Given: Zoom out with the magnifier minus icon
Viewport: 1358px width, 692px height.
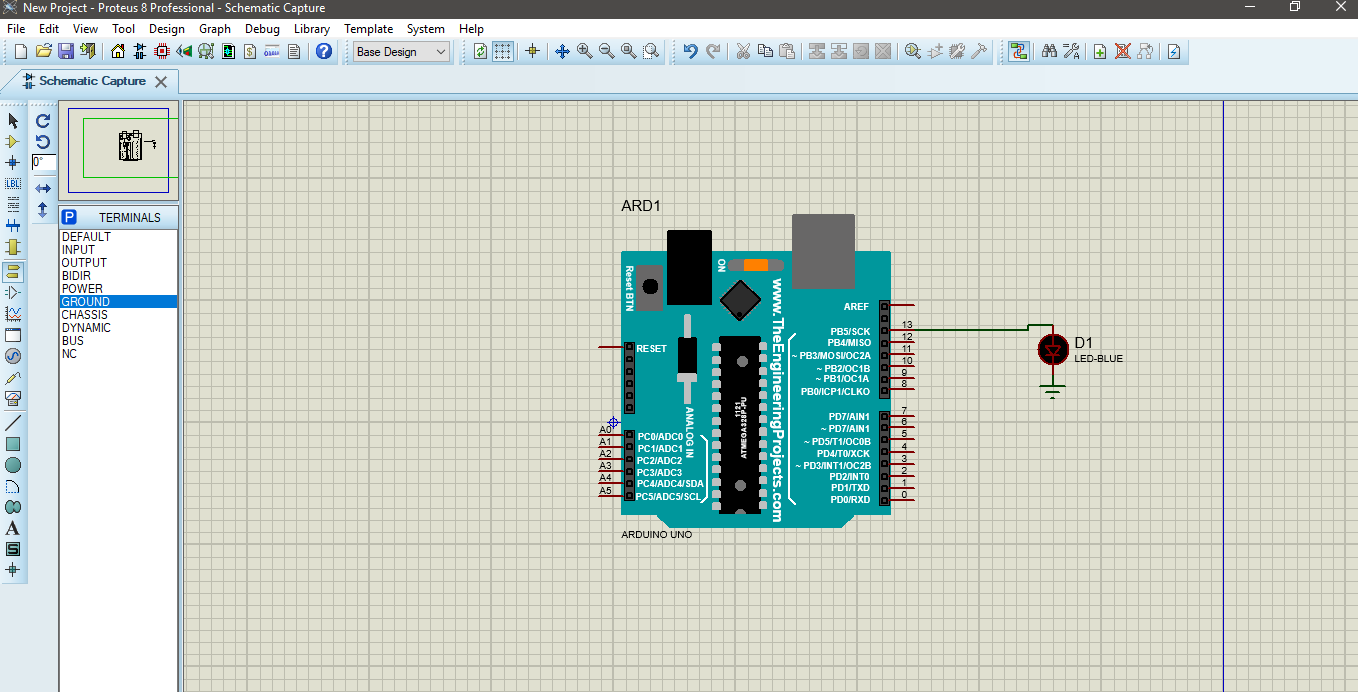Looking at the screenshot, I should click(606, 51).
